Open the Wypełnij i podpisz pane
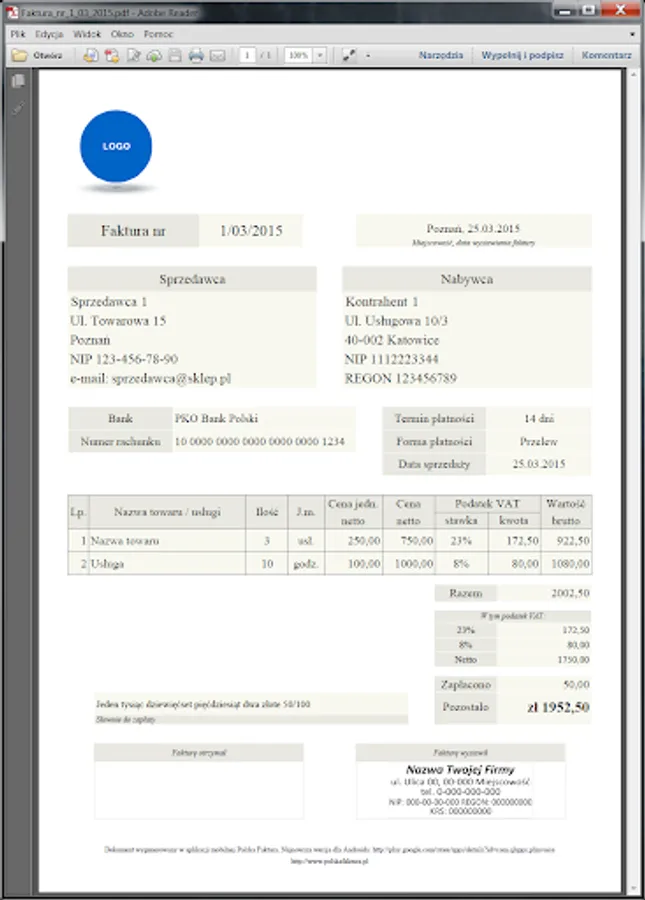645x900 pixels. tap(522, 55)
